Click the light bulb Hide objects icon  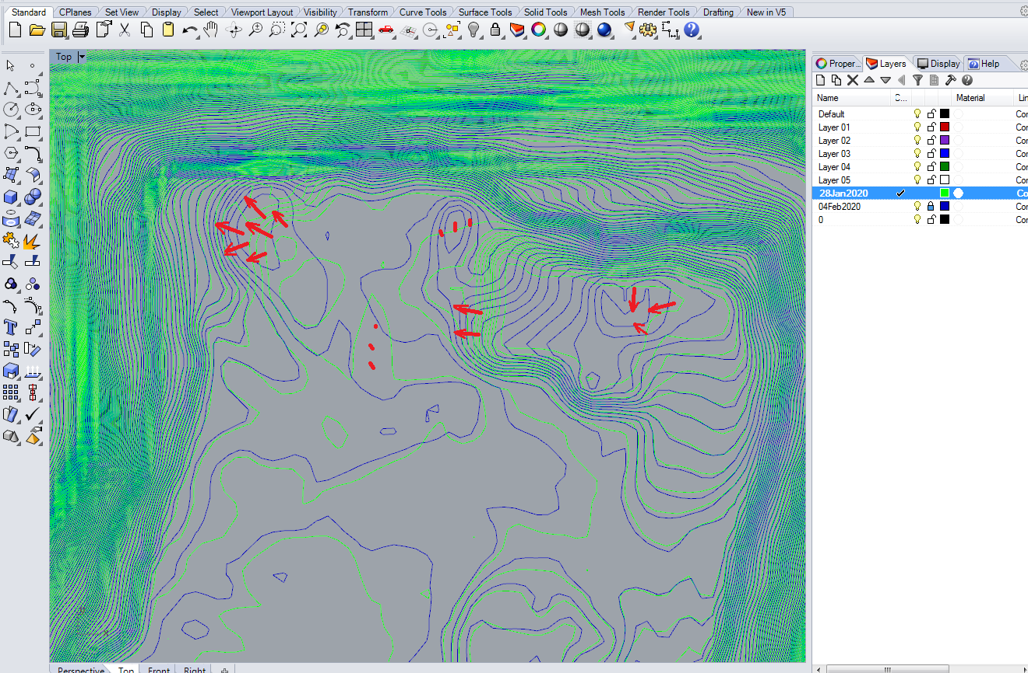point(473,30)
